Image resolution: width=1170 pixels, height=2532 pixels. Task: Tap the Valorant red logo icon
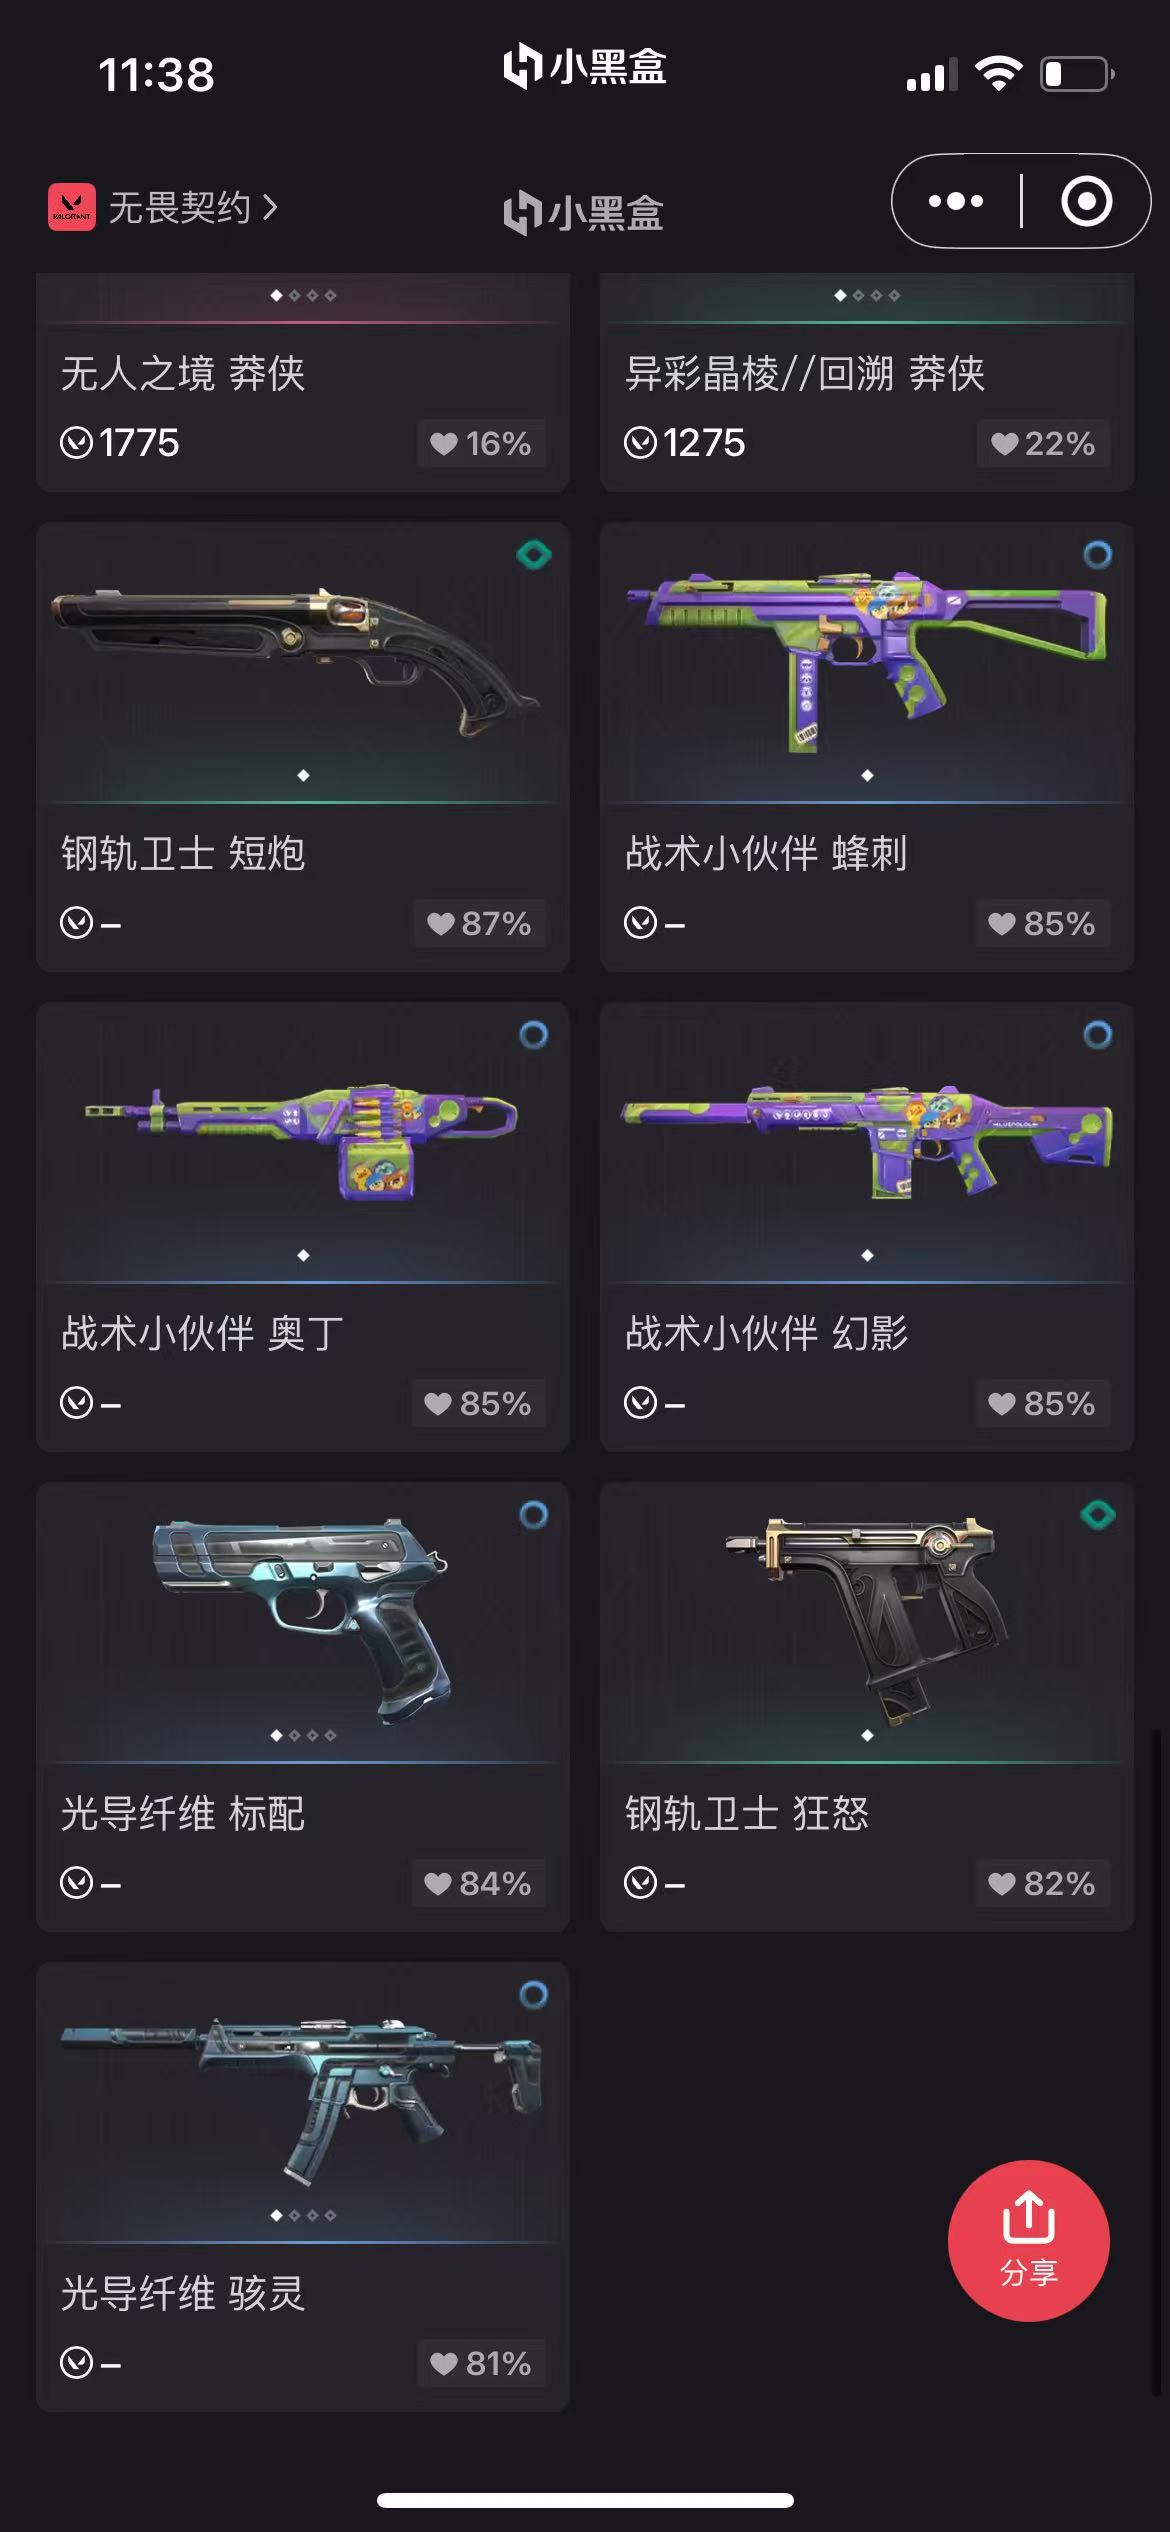(x=72, y=207)
